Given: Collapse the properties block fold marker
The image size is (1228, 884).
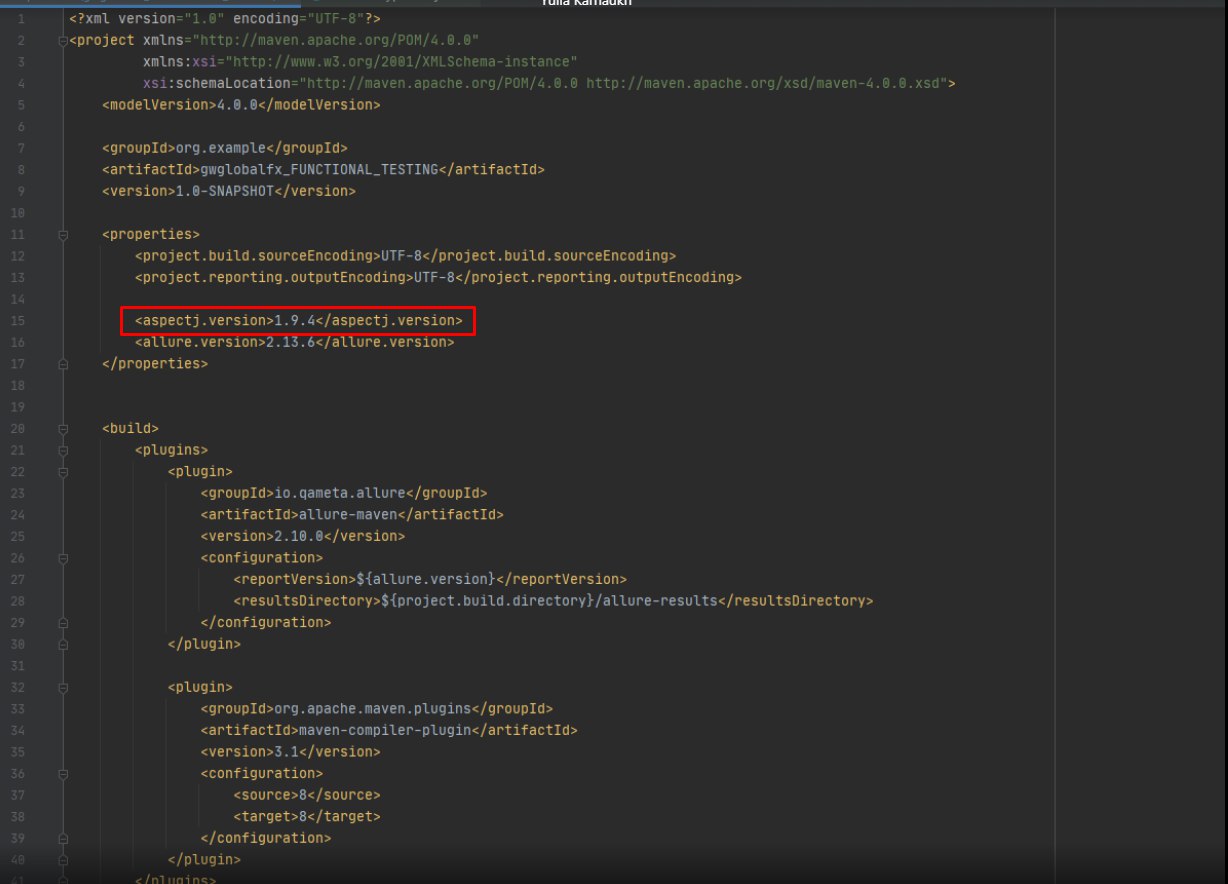Looking at the screenshot, I should pyautogui.click(x=64, y=235).
